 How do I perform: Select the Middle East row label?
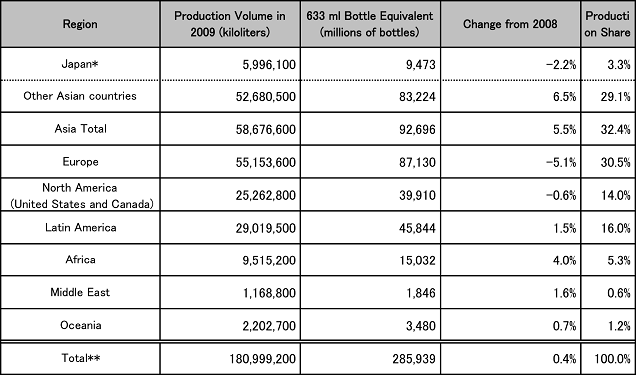click(80, 292)
